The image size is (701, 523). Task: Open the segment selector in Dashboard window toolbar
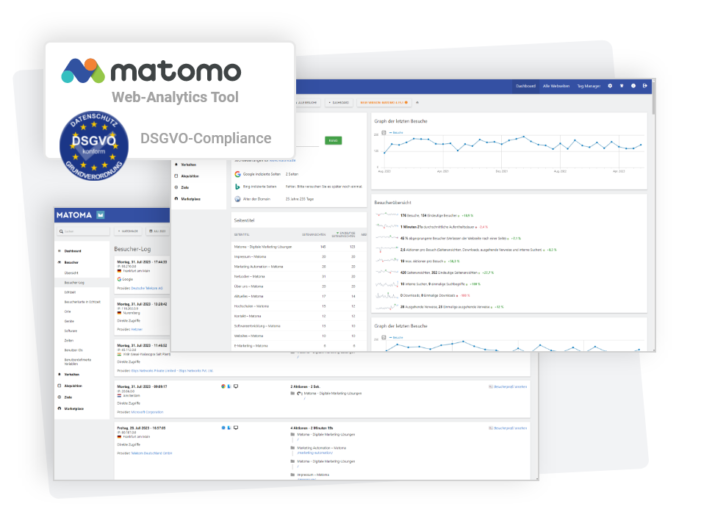pos(307,103)
